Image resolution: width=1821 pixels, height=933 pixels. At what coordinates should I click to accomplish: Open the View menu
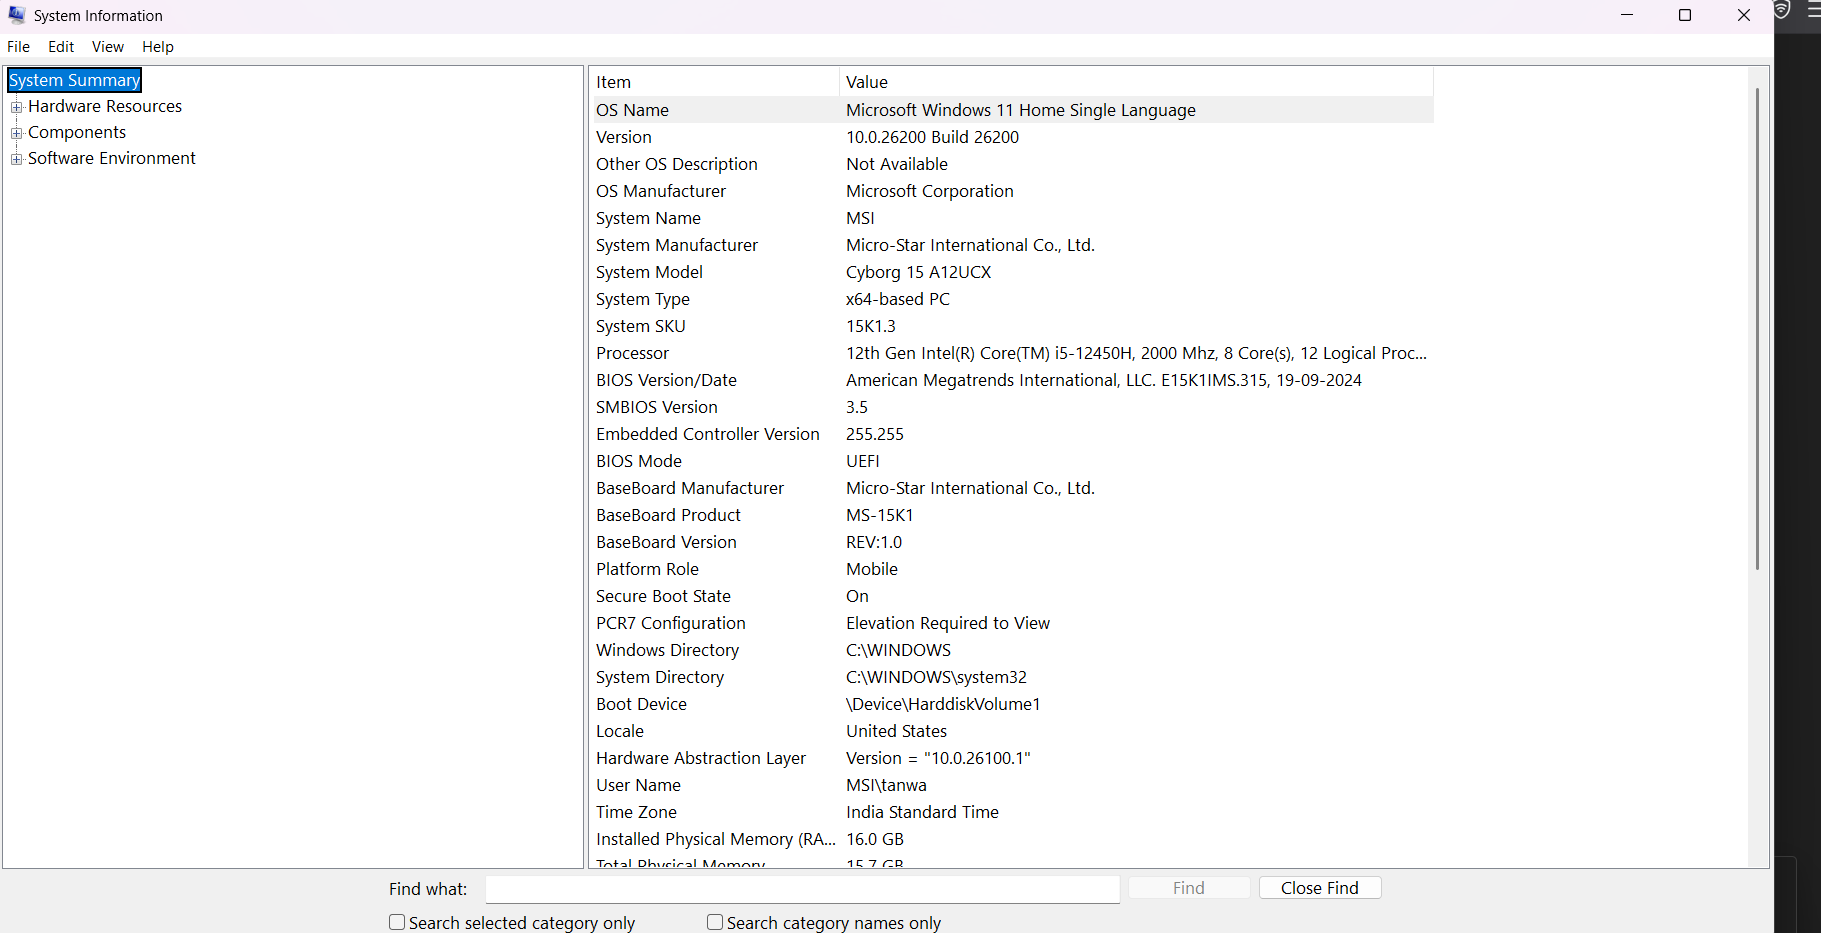(108, 47)
